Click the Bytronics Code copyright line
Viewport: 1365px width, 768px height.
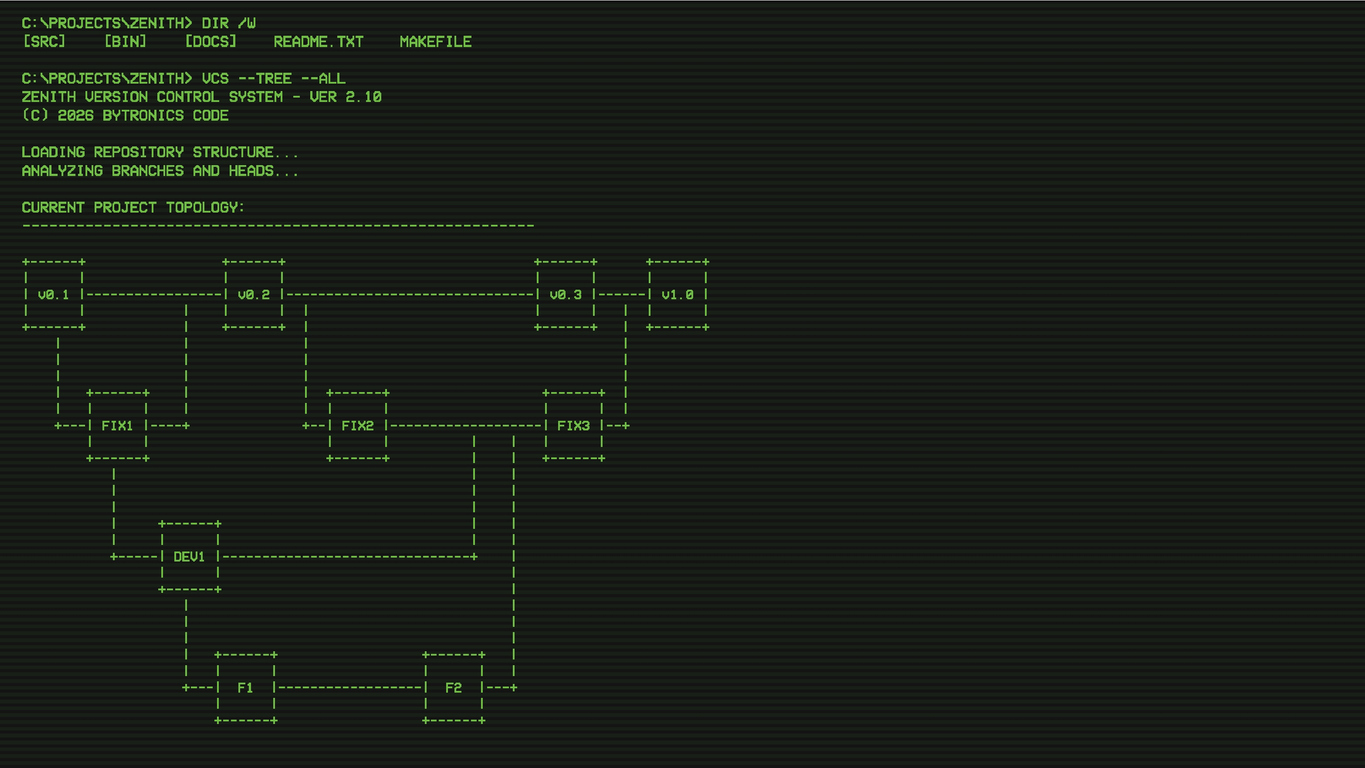(125, 115)
